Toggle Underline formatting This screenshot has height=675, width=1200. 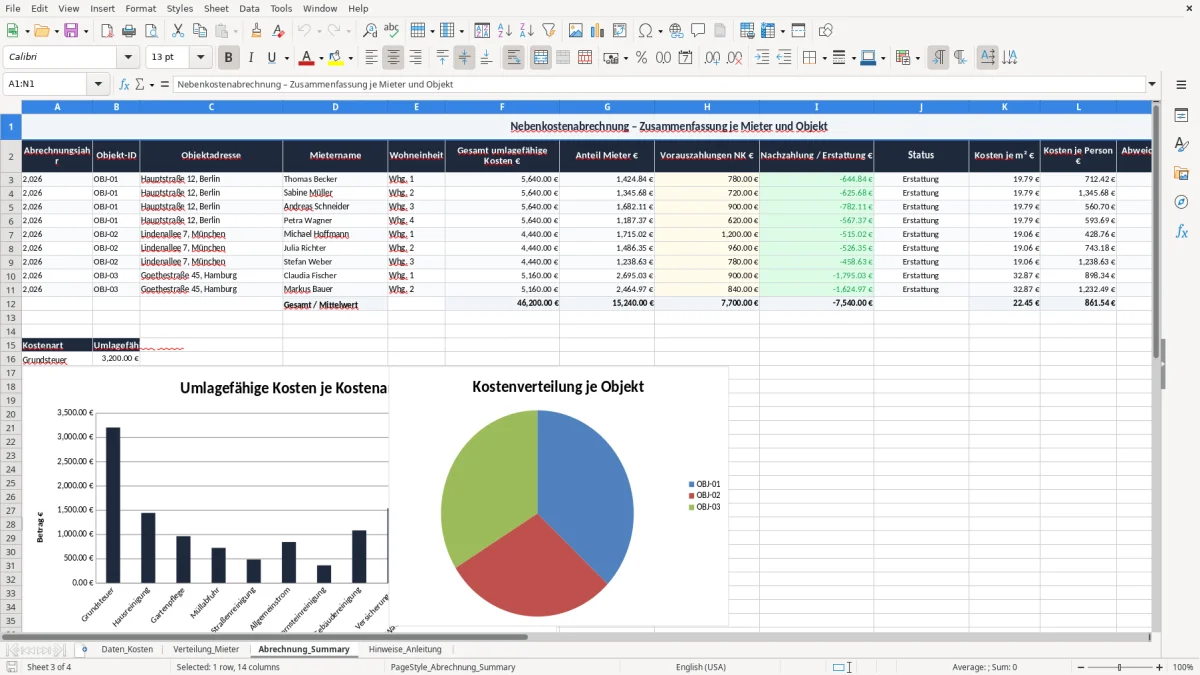point(271,58)
